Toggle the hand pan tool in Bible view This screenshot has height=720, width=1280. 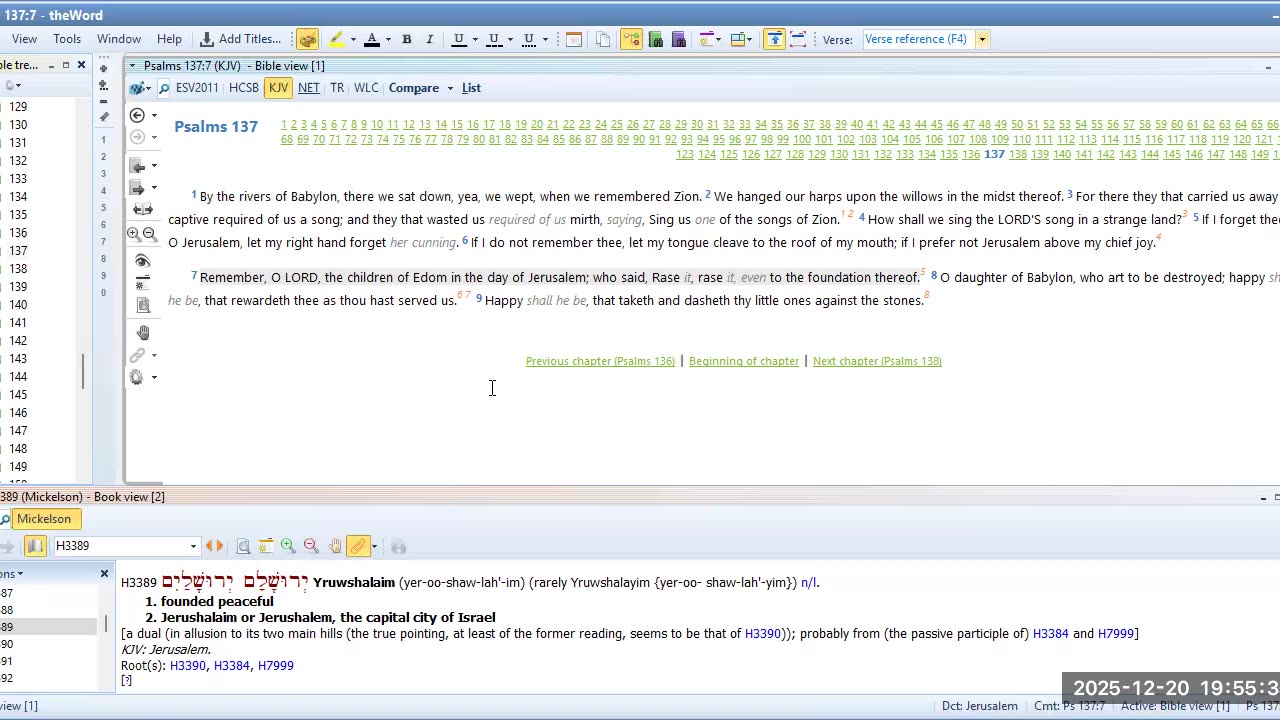pyautogui.click(x=143, y=332)
